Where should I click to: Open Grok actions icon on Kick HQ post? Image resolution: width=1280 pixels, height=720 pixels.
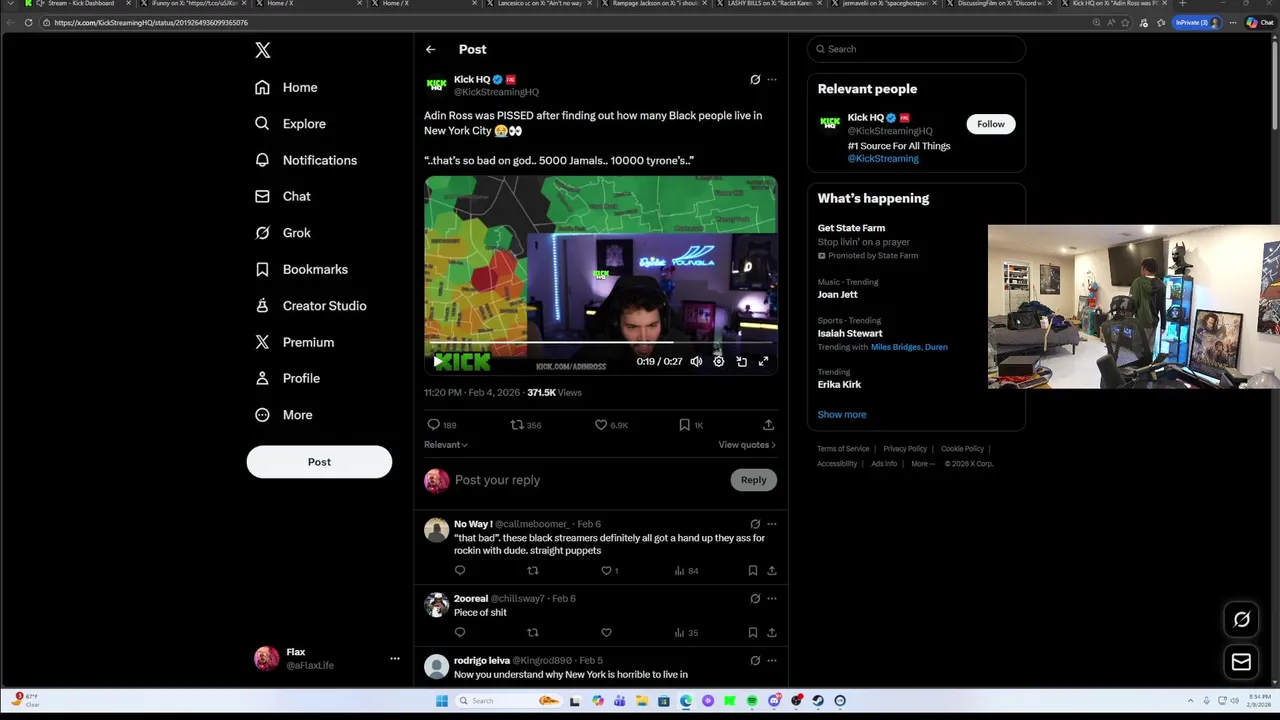point(755,79)
